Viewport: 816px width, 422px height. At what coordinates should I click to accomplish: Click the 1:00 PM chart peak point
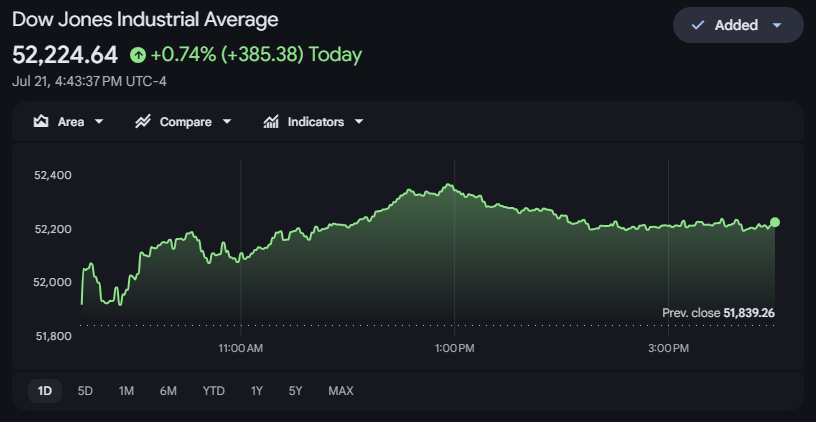[449, 184]
